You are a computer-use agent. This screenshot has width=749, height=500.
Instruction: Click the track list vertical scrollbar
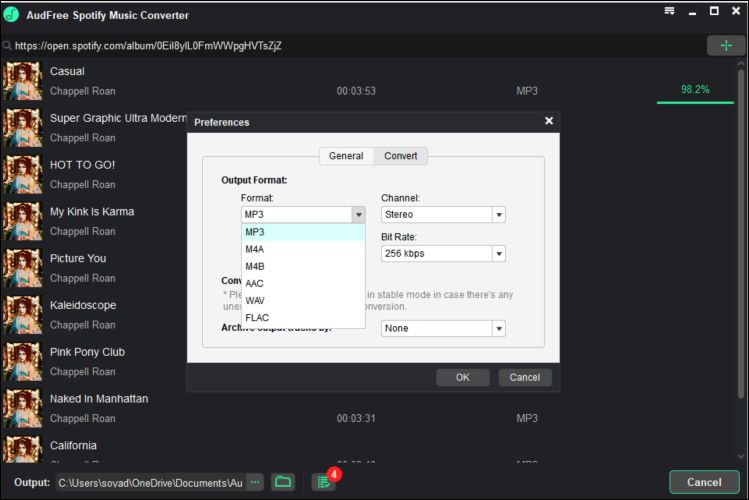[x=741, y=234]
